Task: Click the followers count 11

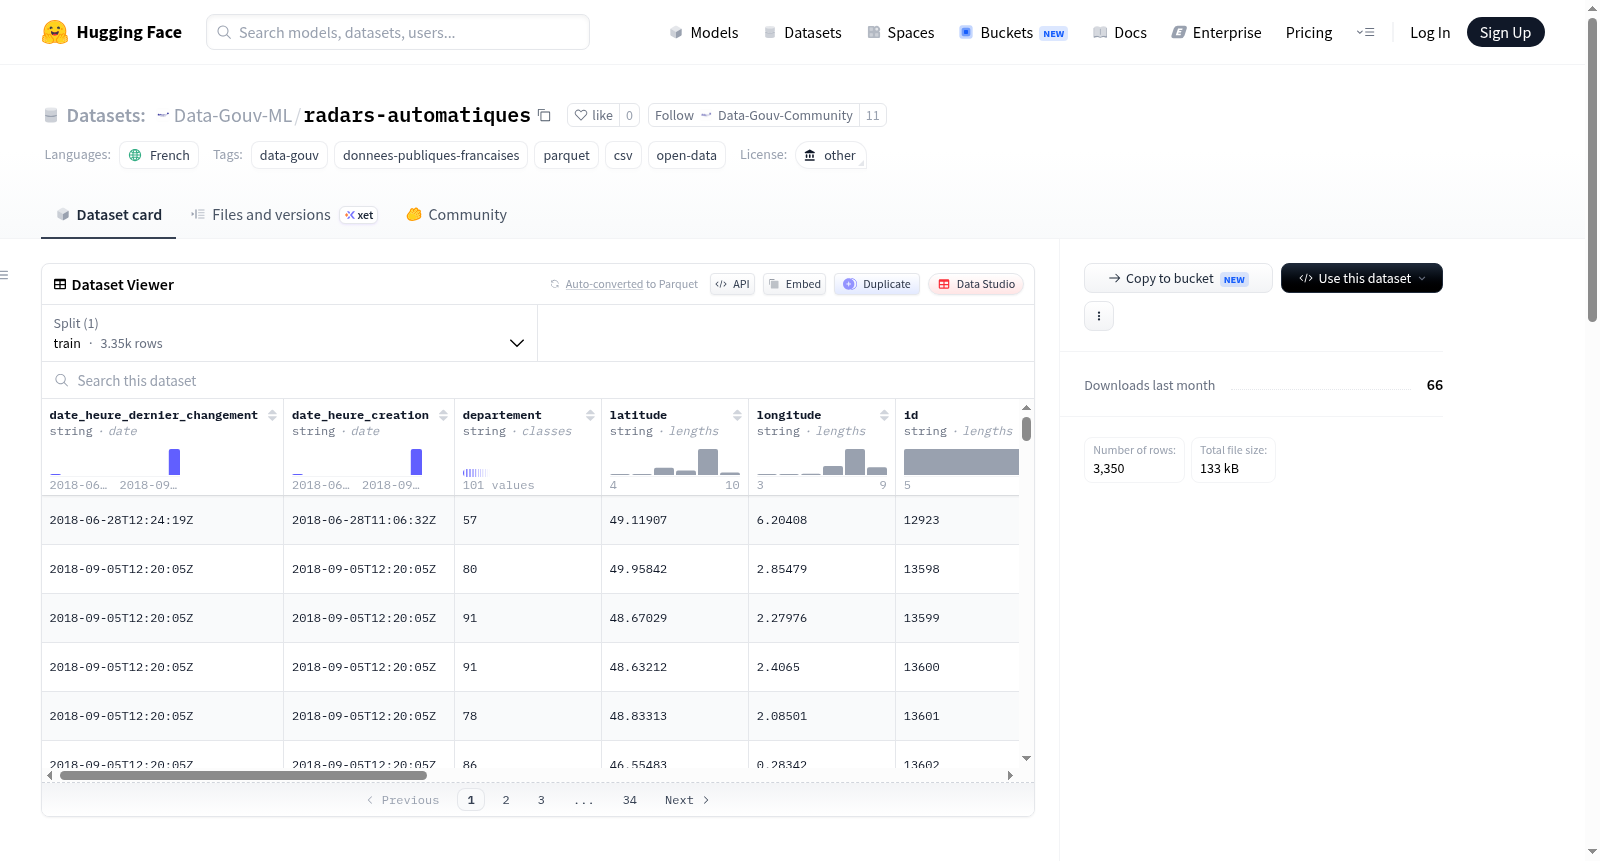Action: tap(873, 115)
